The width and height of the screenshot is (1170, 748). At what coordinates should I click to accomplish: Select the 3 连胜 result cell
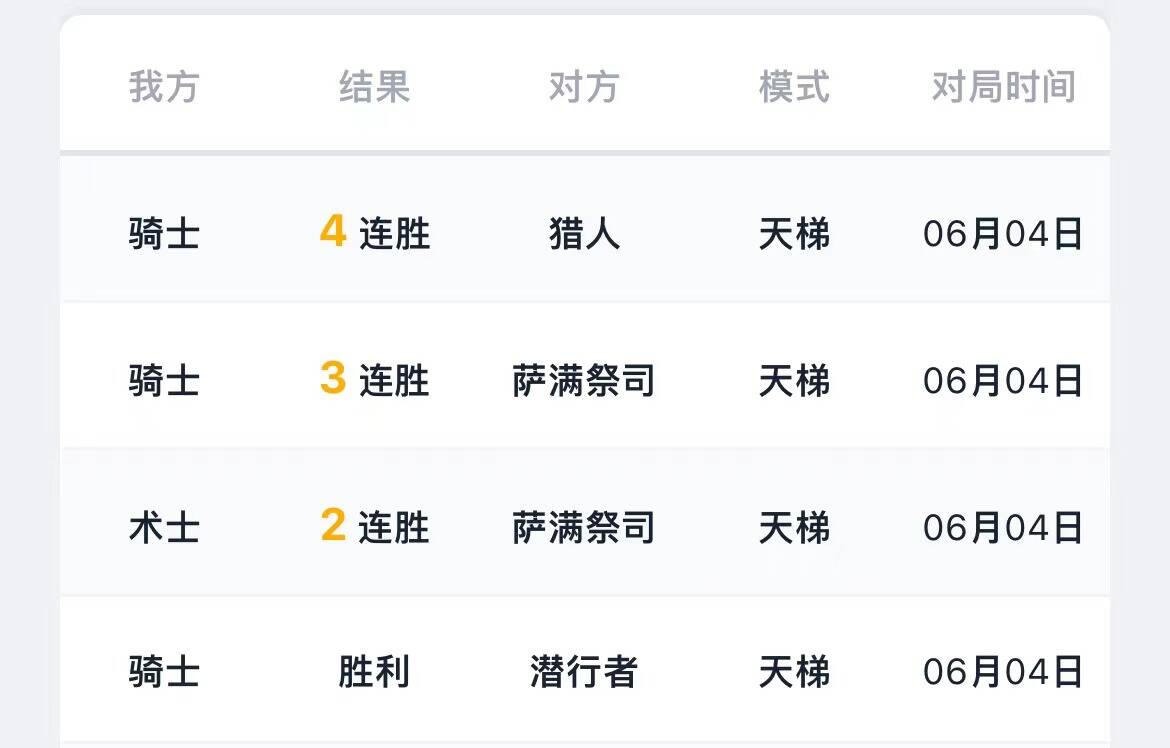coord(374,380)
